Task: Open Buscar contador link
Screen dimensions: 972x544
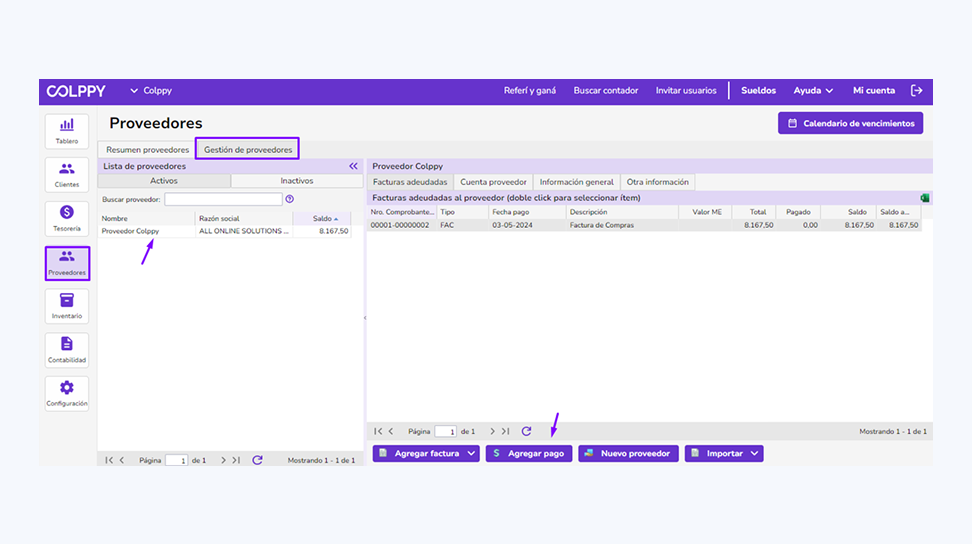Action: coord(606,90)
